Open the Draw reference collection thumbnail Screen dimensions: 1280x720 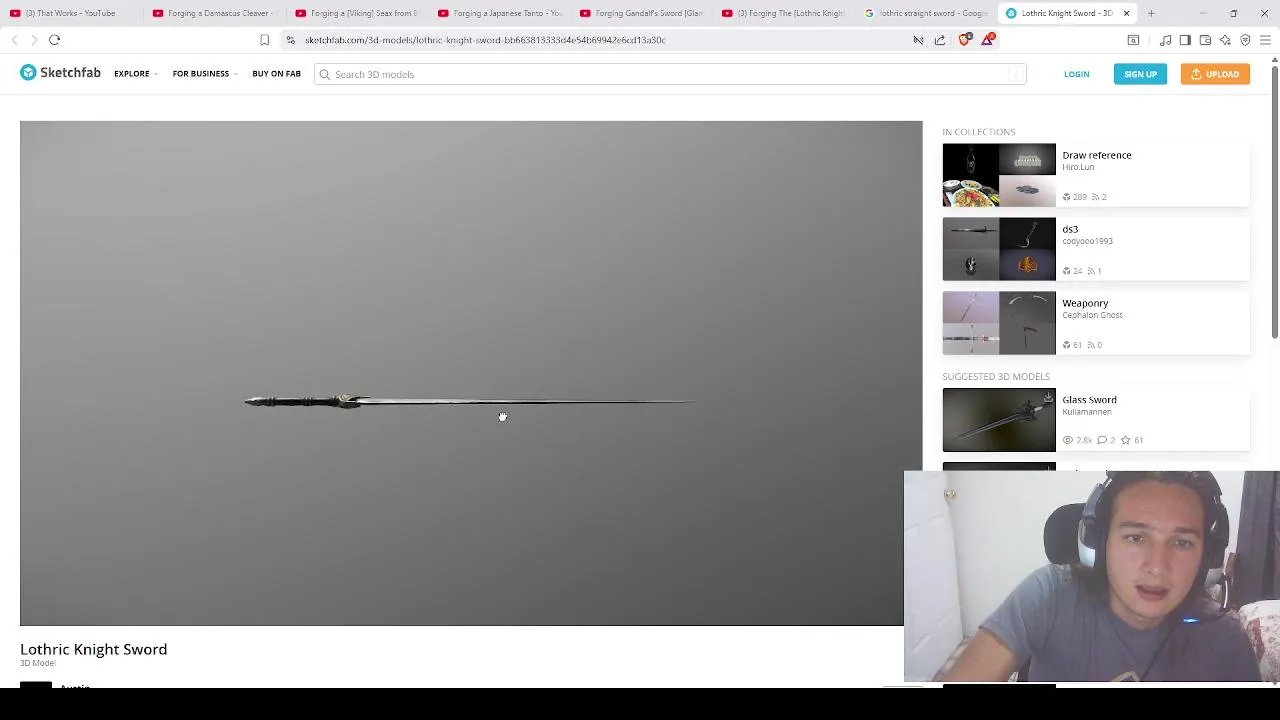click(x=998, y=175)
